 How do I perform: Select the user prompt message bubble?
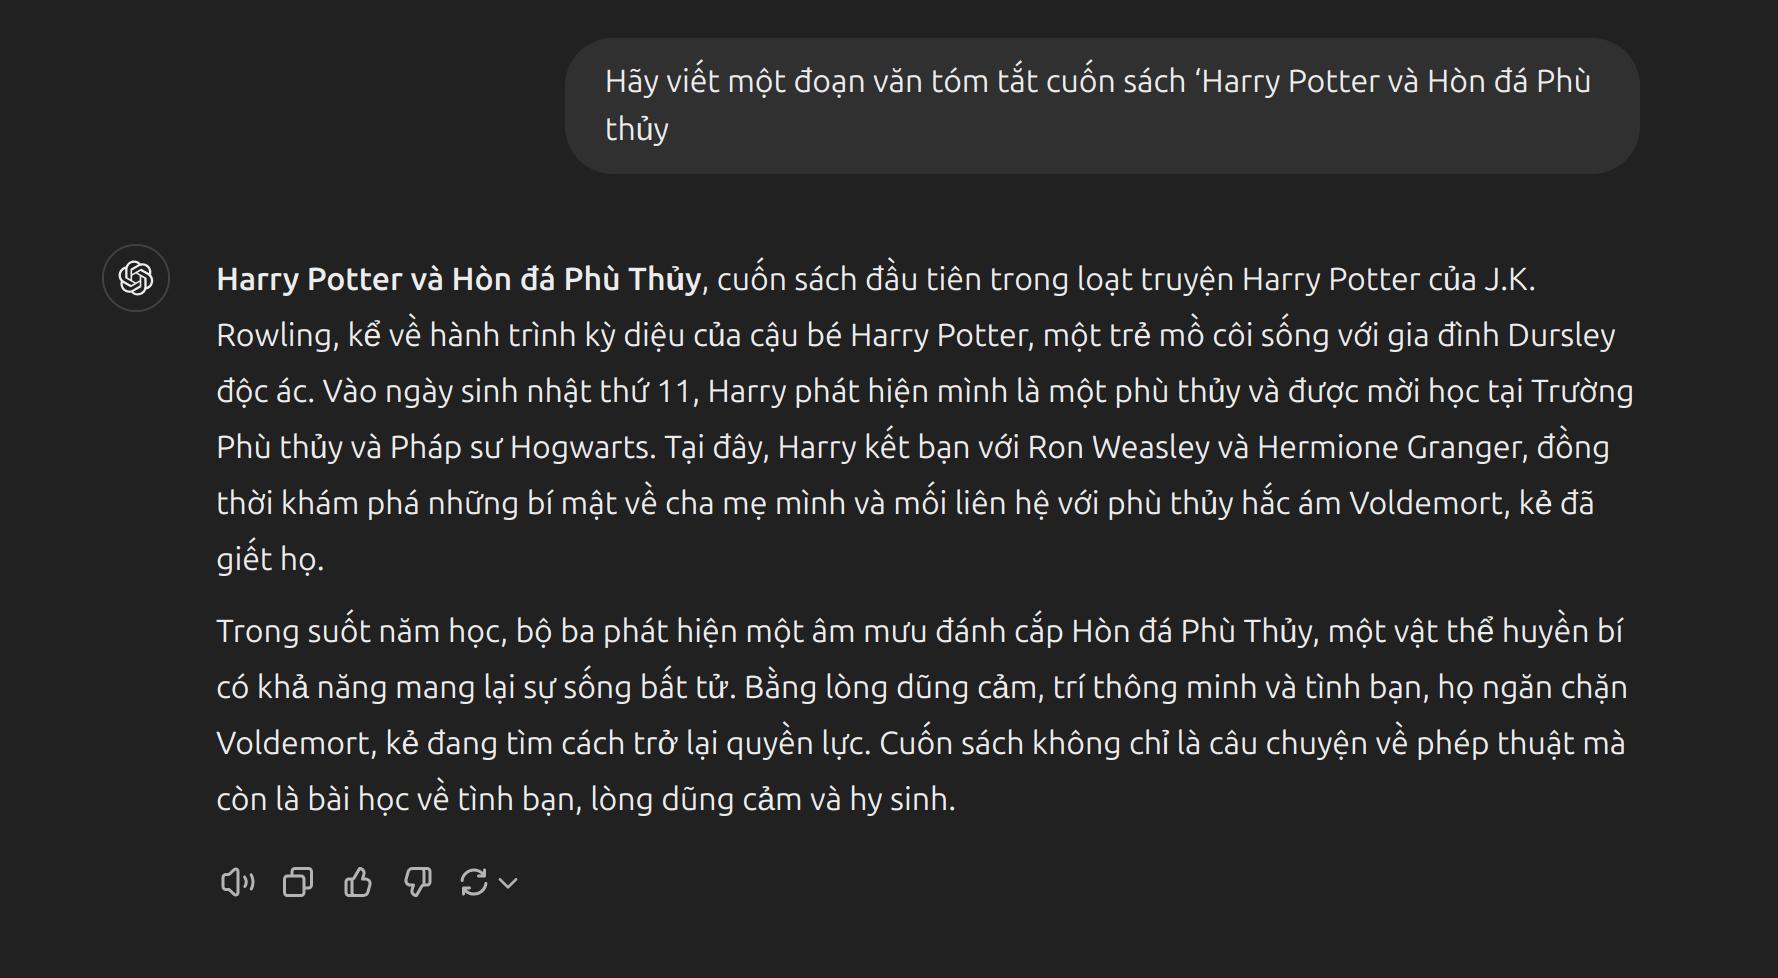1102,106
